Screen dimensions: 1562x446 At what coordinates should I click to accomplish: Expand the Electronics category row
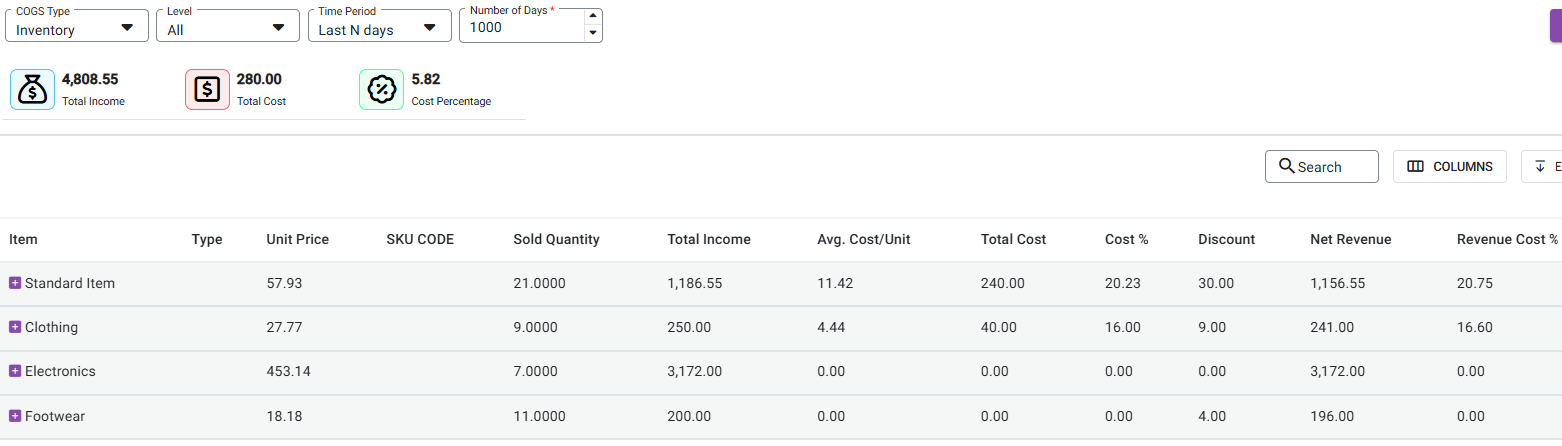pos(15,371)
